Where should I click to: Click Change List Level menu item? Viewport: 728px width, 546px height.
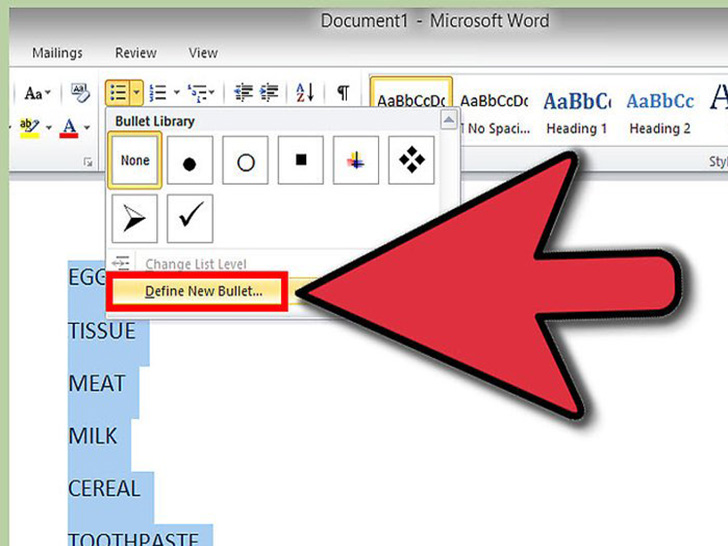pyautogui.click(x=195, y=264)
